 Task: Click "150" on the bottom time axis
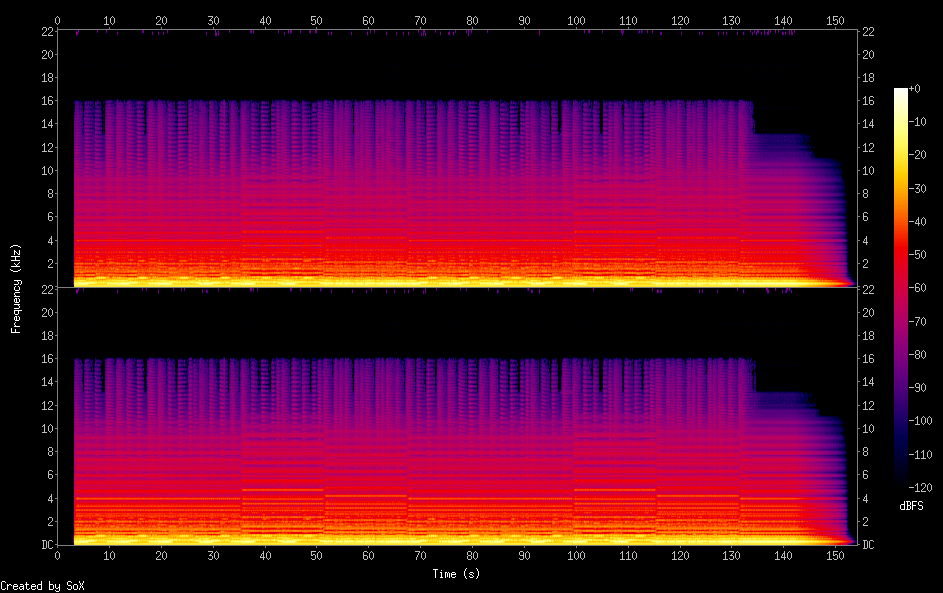pos(835,556)
